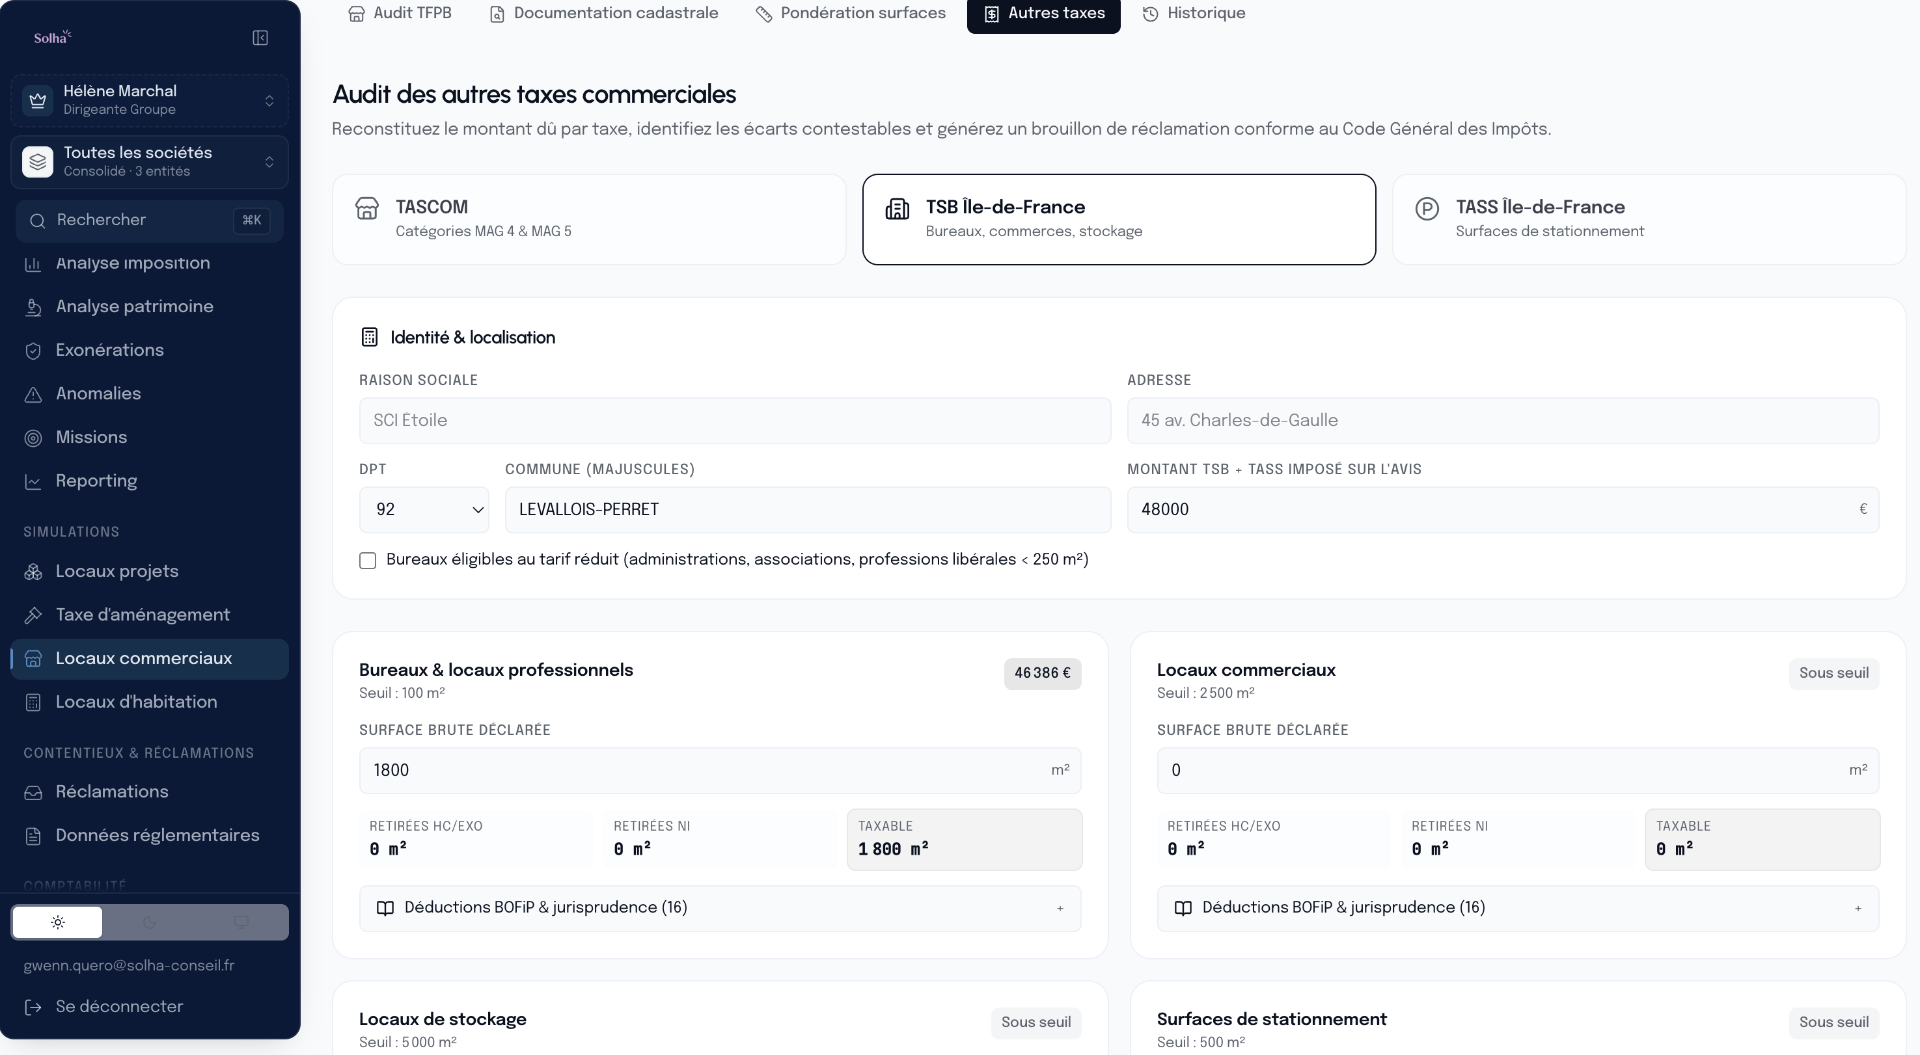The height and width of the screenshot is (1055, 1920).
Task: Select TSB Île-de-France card
Action: (1119, 219)
